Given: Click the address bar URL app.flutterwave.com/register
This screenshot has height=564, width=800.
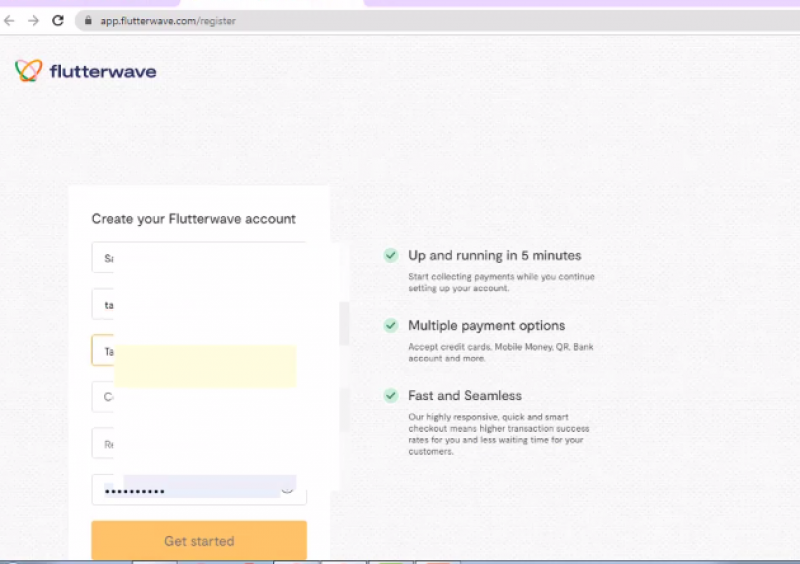Looking at the screenshot, I should point(168,20).
